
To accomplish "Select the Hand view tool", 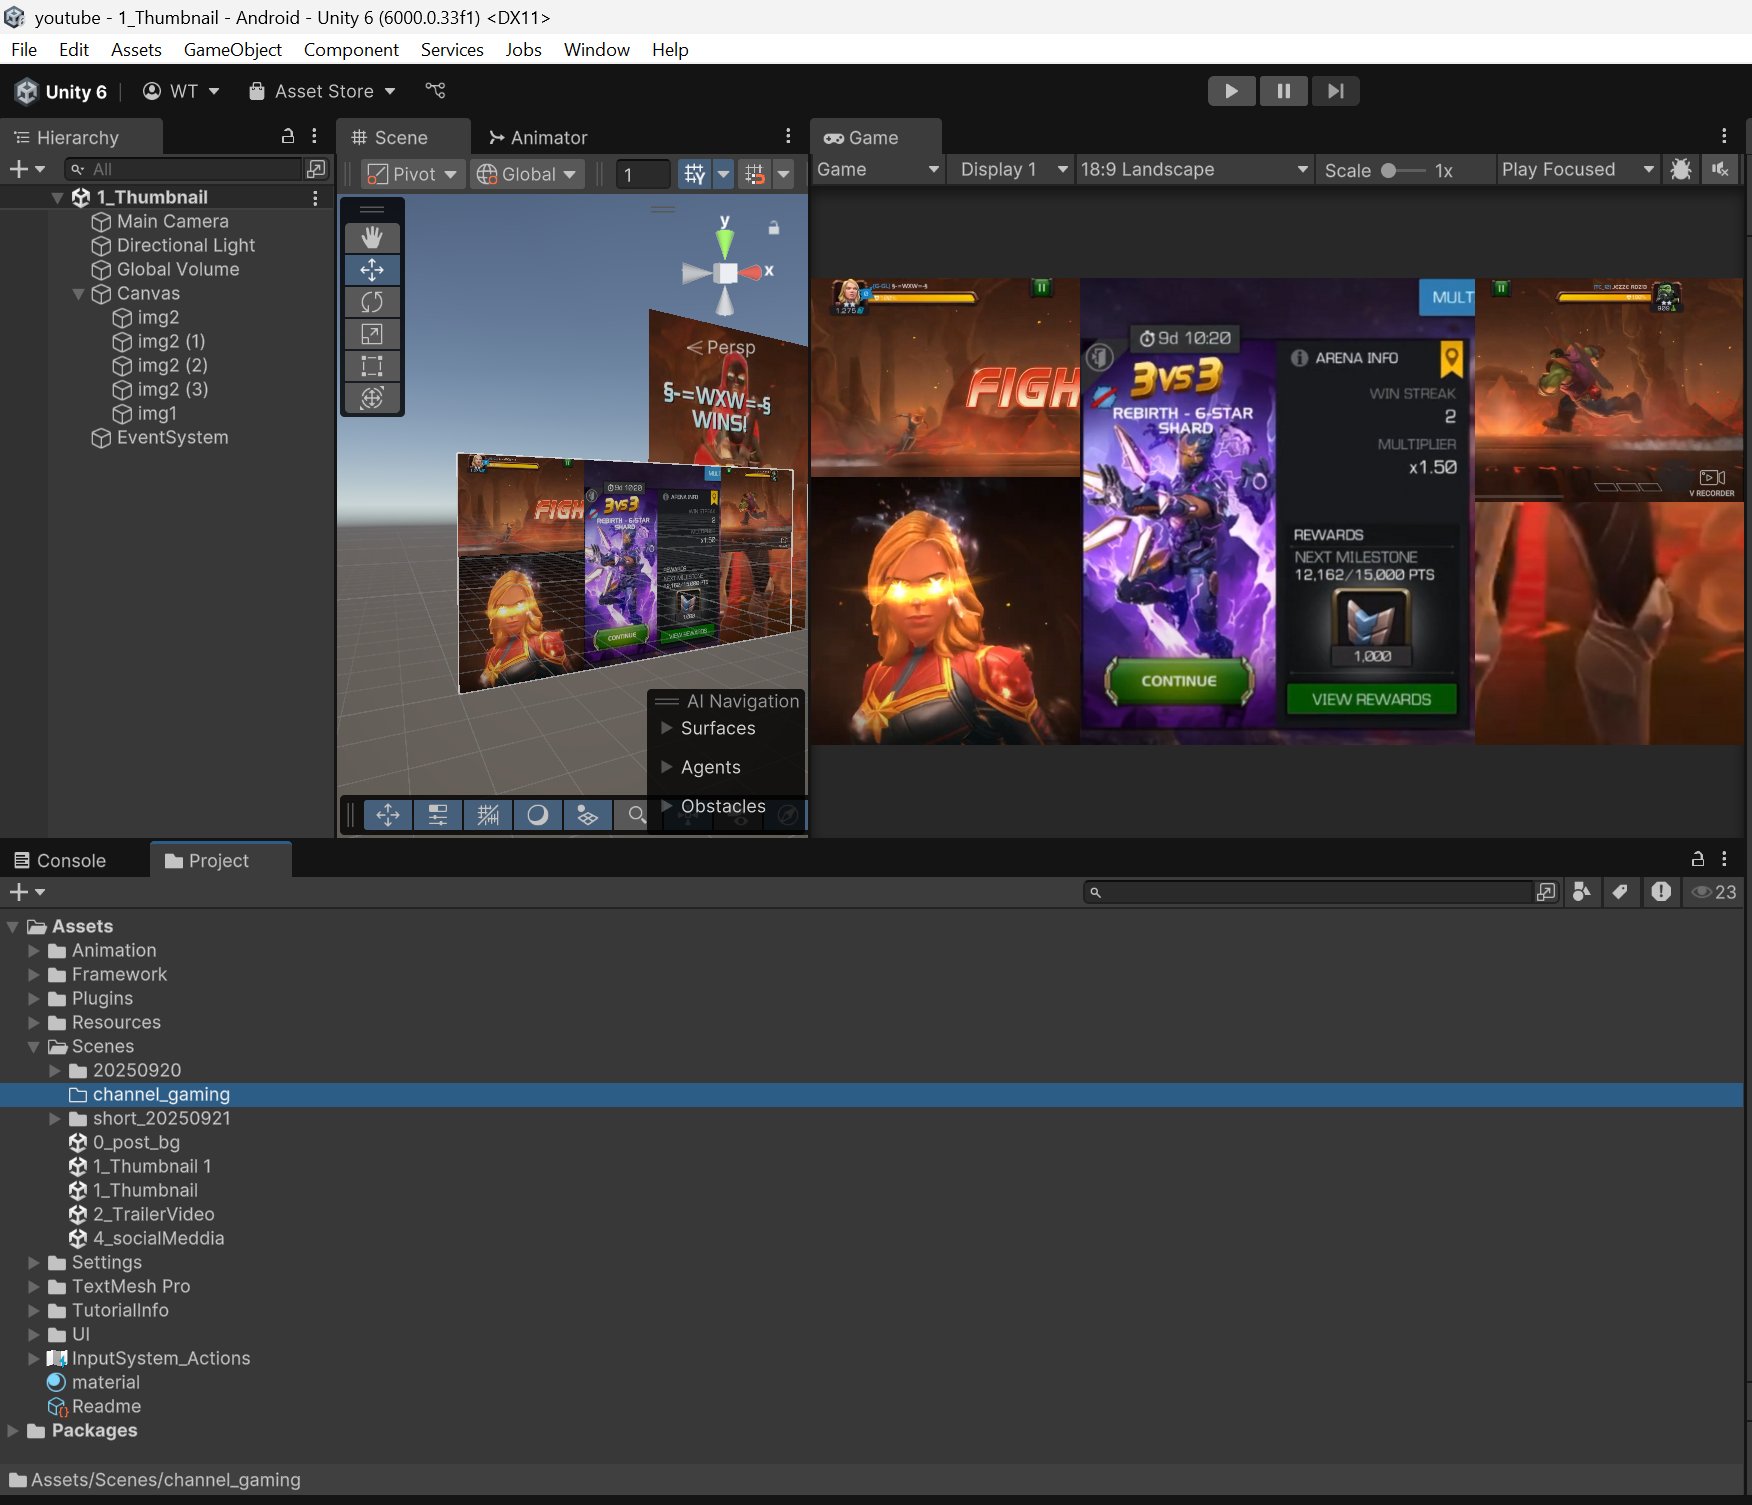I will click(x=372, y=238).
